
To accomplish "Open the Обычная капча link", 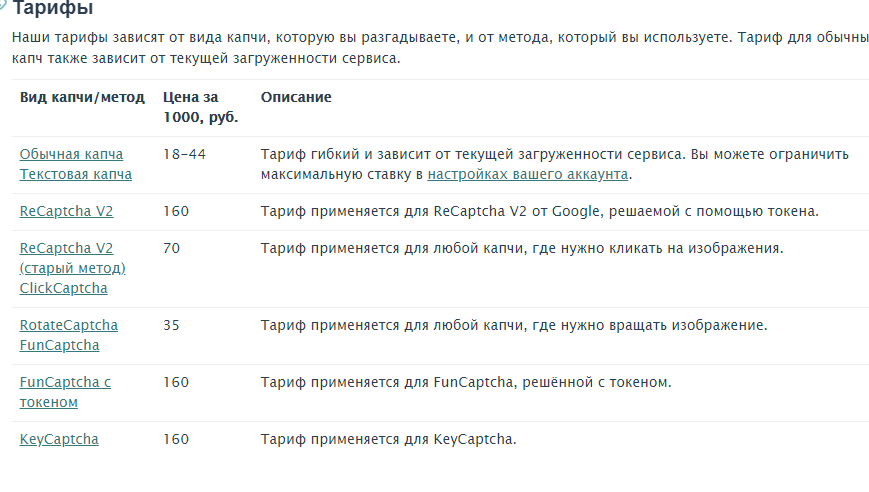I will [x=71, y=154].
